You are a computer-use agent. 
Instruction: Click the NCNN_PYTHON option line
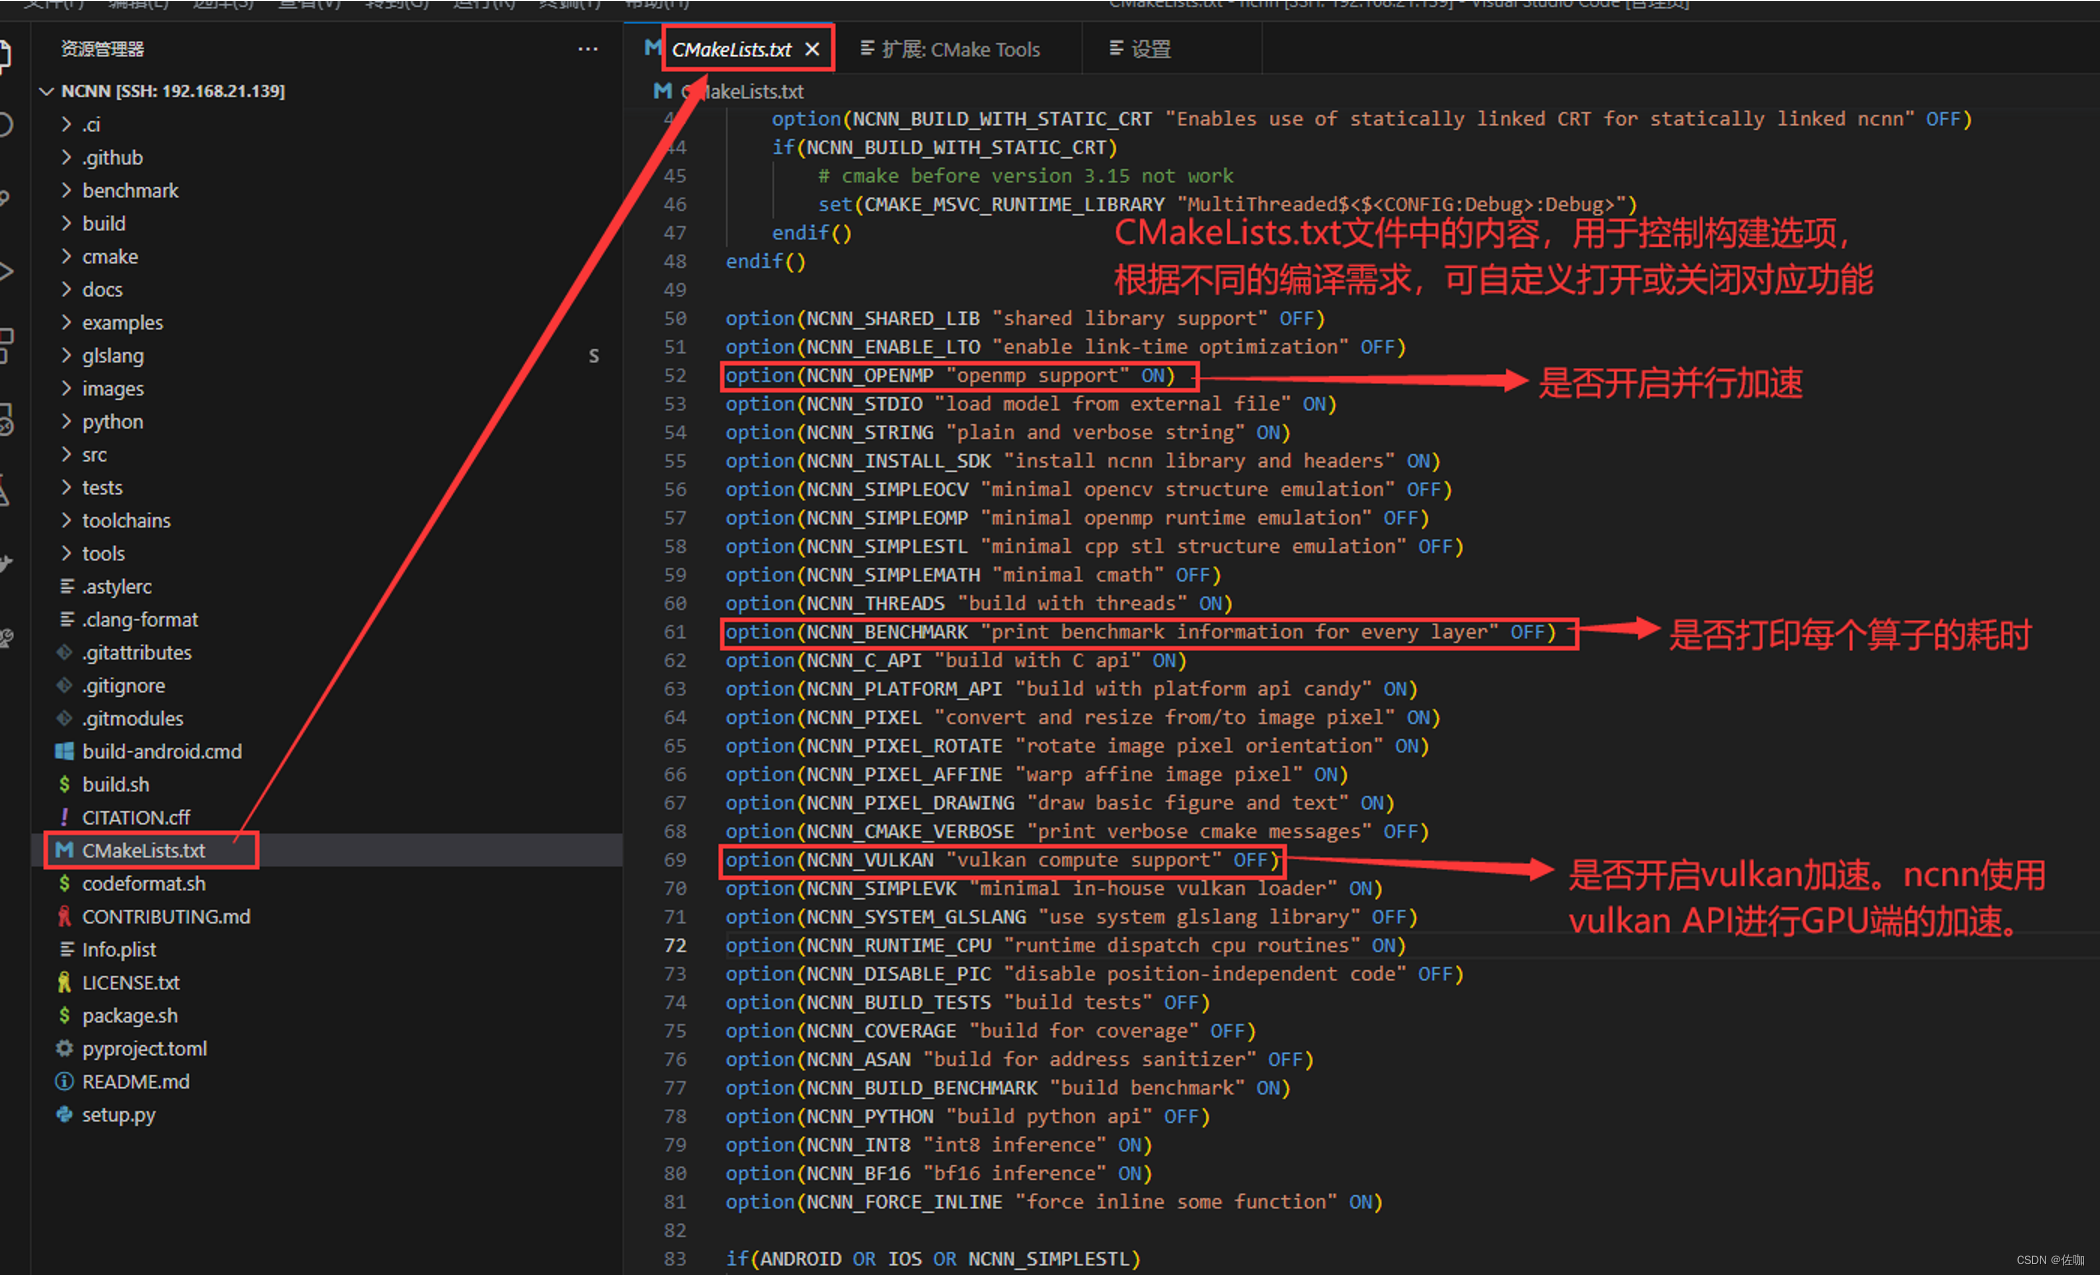tap(967, 1116)
